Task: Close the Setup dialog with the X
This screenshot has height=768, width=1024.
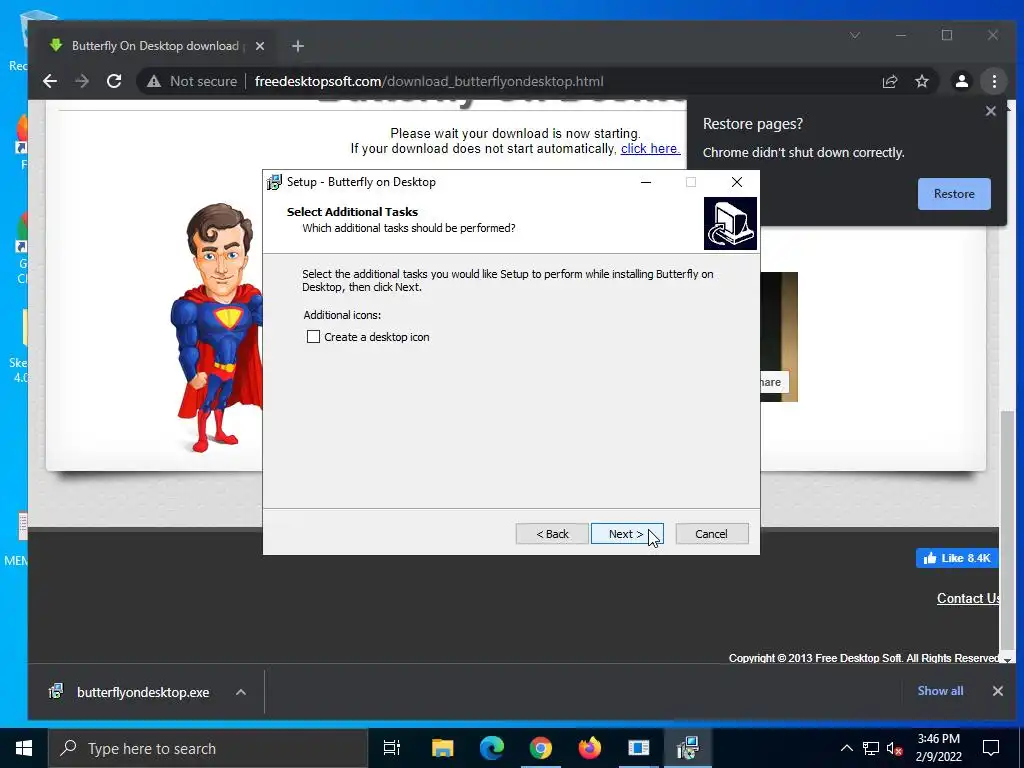Action: pos(737,182)
